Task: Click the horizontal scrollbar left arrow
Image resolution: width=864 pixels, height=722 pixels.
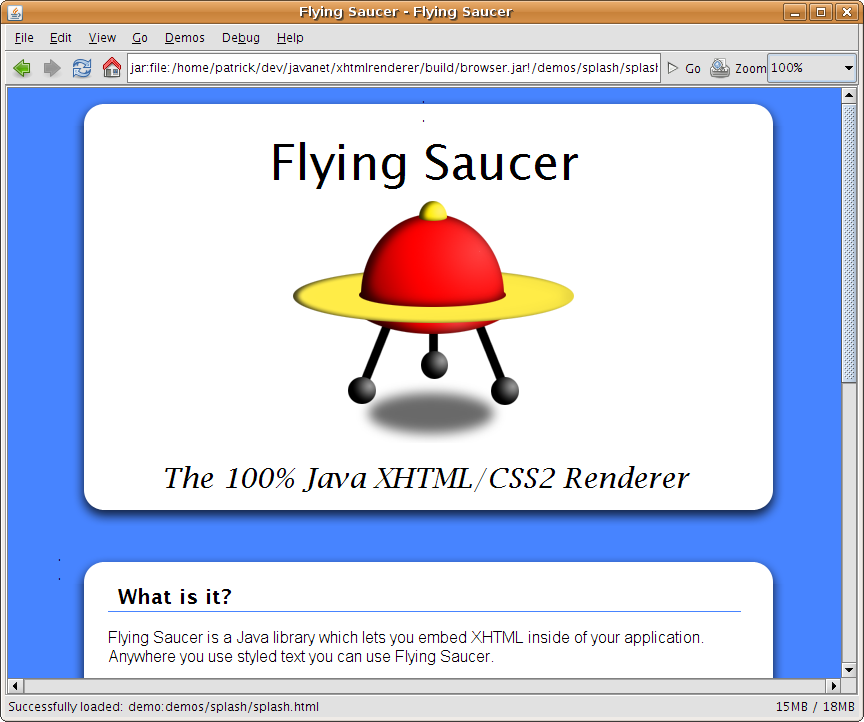Action: tap(15, 686)
